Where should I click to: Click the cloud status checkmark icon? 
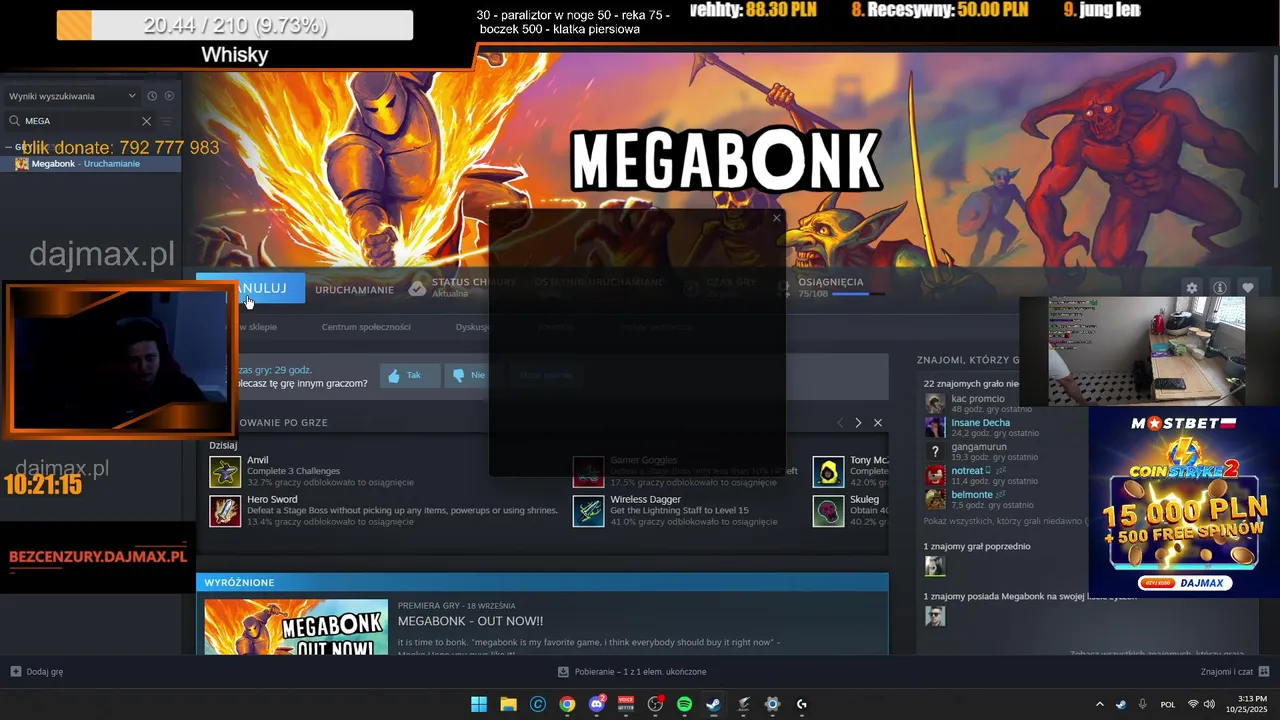pyautogui.click(x=418, y=288)
